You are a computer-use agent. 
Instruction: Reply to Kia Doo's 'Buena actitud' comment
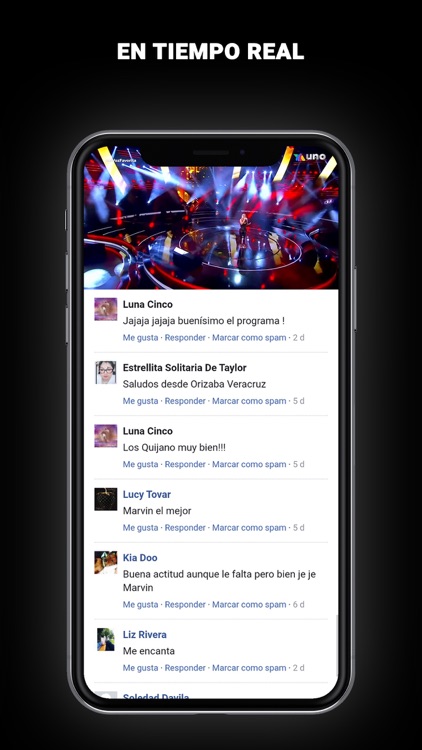click(x=185, y=605)
